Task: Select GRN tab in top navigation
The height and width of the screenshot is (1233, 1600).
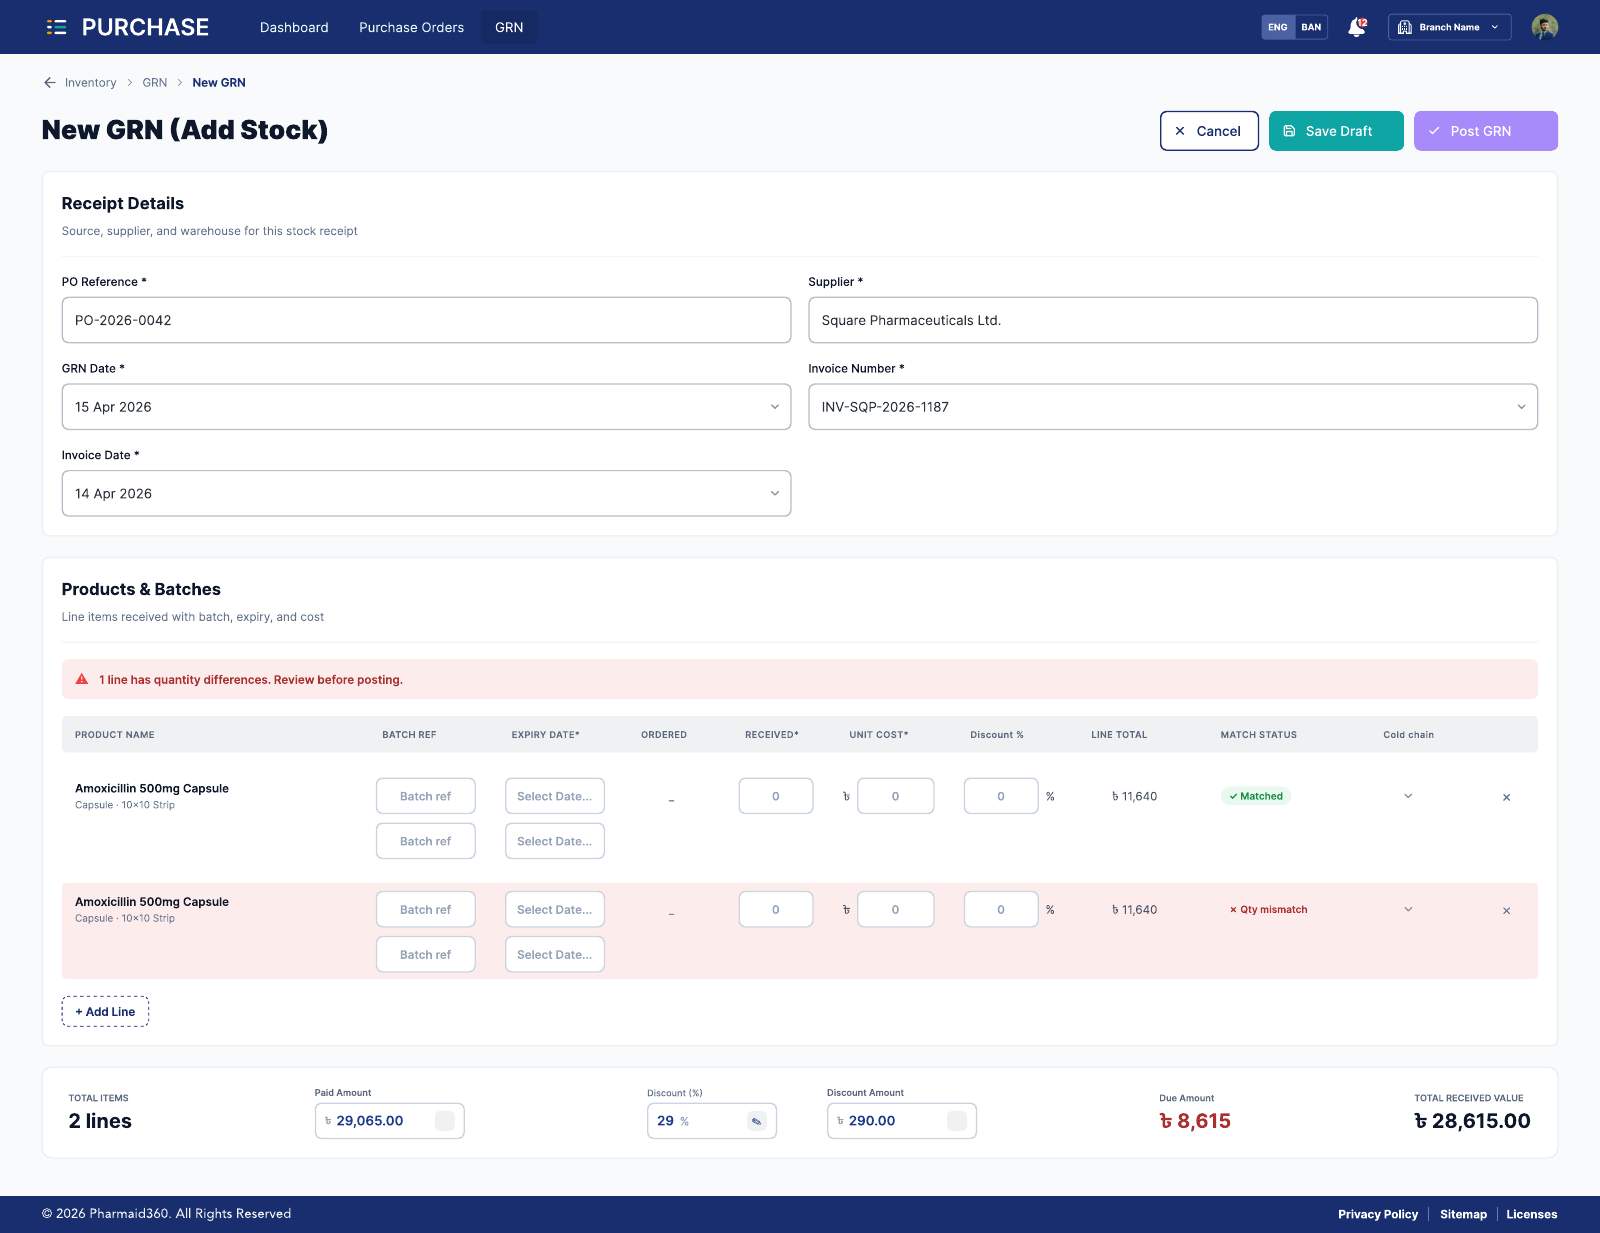Action: (x=509, y=27)
